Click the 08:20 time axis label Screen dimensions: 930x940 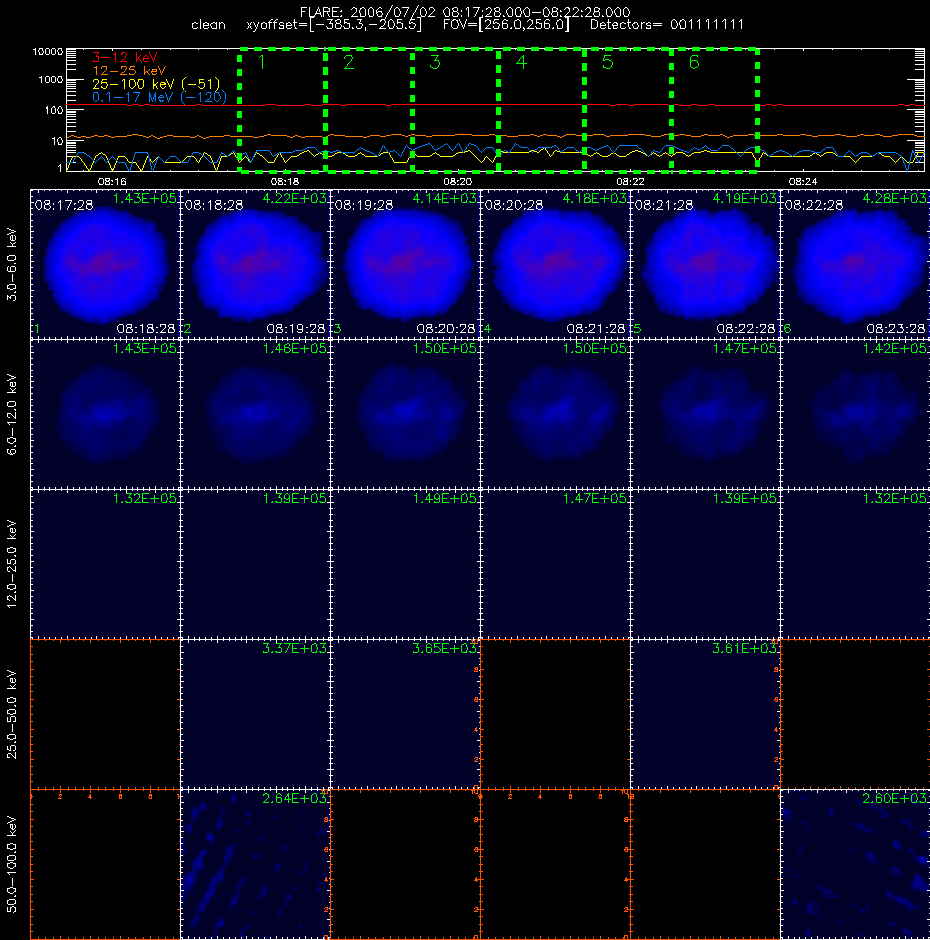458,181
